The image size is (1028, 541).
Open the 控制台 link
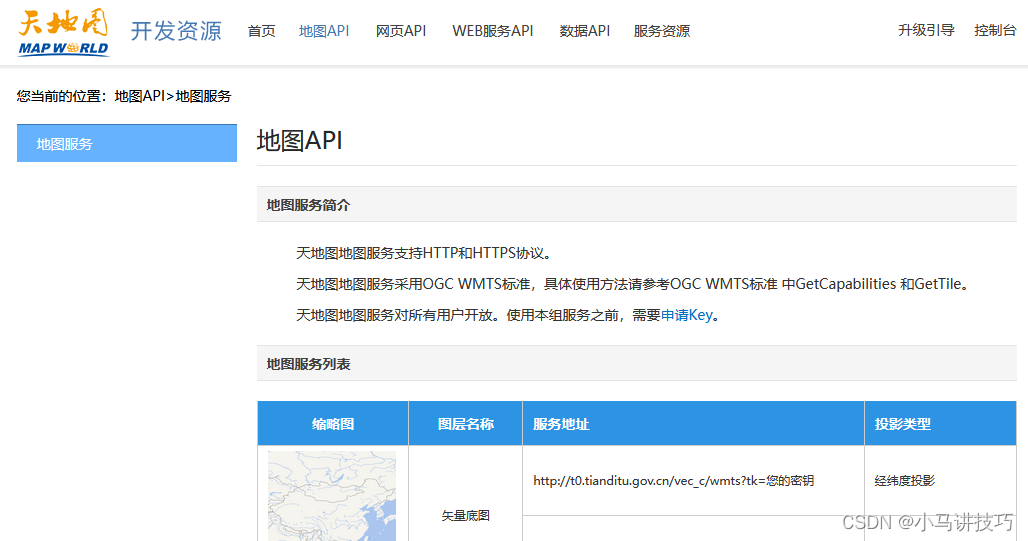click(x=995, y=30)
